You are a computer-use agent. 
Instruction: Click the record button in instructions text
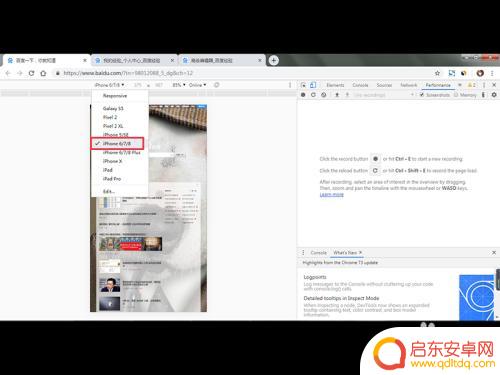click(x=375, y=159)
